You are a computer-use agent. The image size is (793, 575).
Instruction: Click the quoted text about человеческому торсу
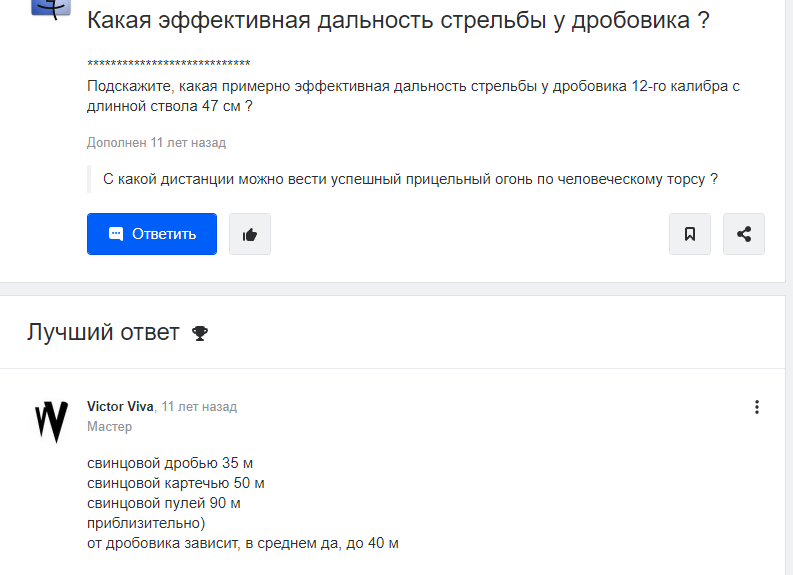tap(410, 180)
